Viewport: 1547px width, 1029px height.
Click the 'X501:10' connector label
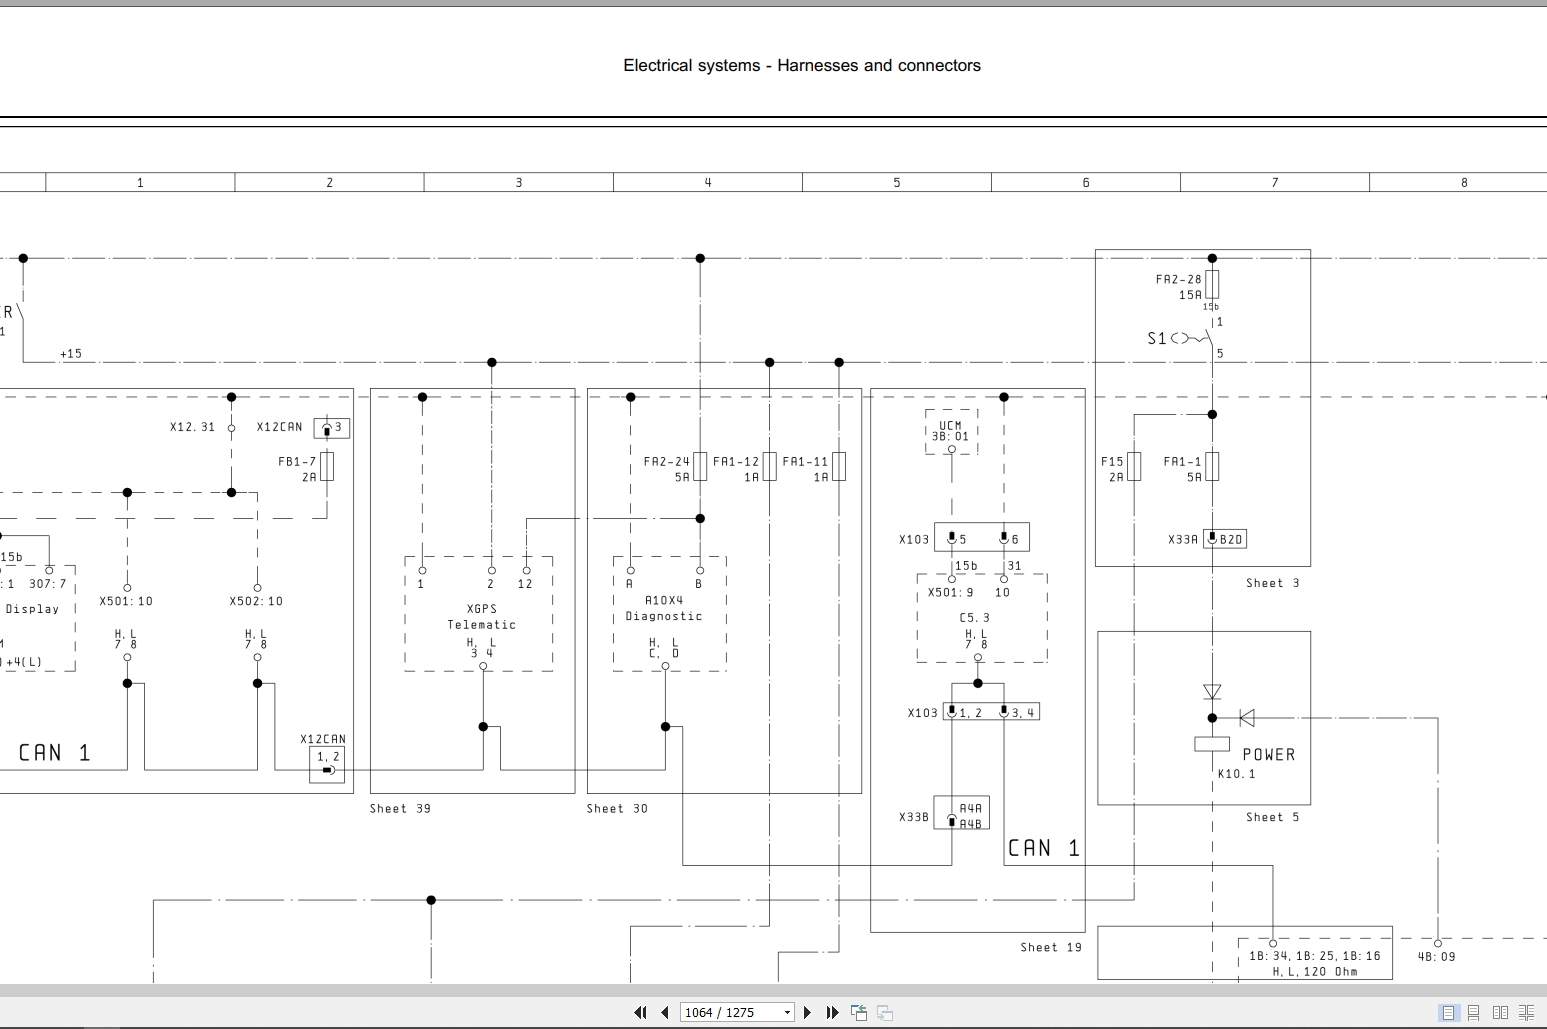pyautogui.click(x=126, y=602)
